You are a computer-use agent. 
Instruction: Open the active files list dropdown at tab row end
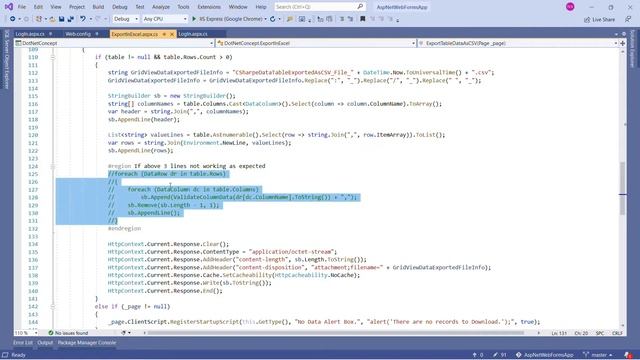[x=616, y=34]
